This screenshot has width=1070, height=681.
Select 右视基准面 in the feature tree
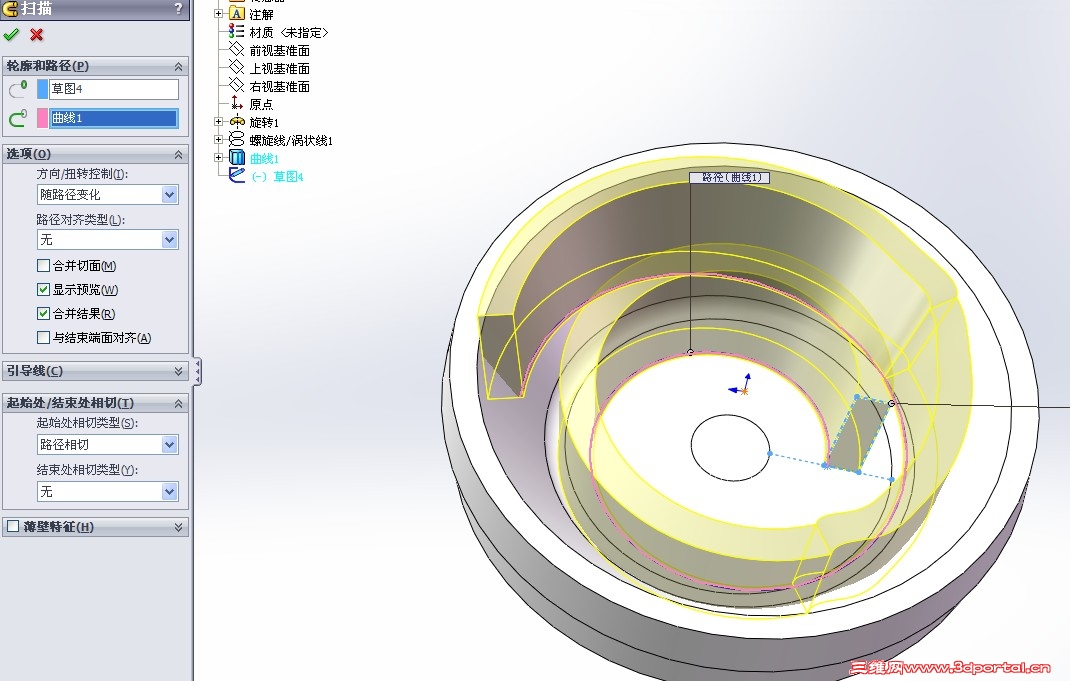(279, 87)
